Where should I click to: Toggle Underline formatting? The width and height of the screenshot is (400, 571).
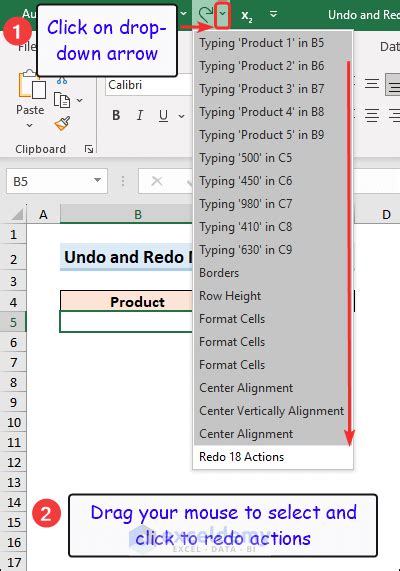[163, 115]
